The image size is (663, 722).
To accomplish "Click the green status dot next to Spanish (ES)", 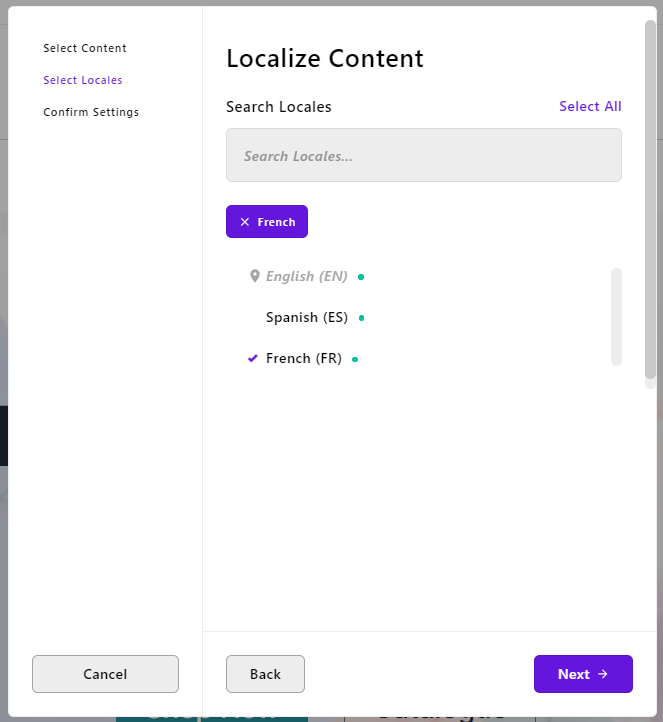I will click(x=361, y=318).
